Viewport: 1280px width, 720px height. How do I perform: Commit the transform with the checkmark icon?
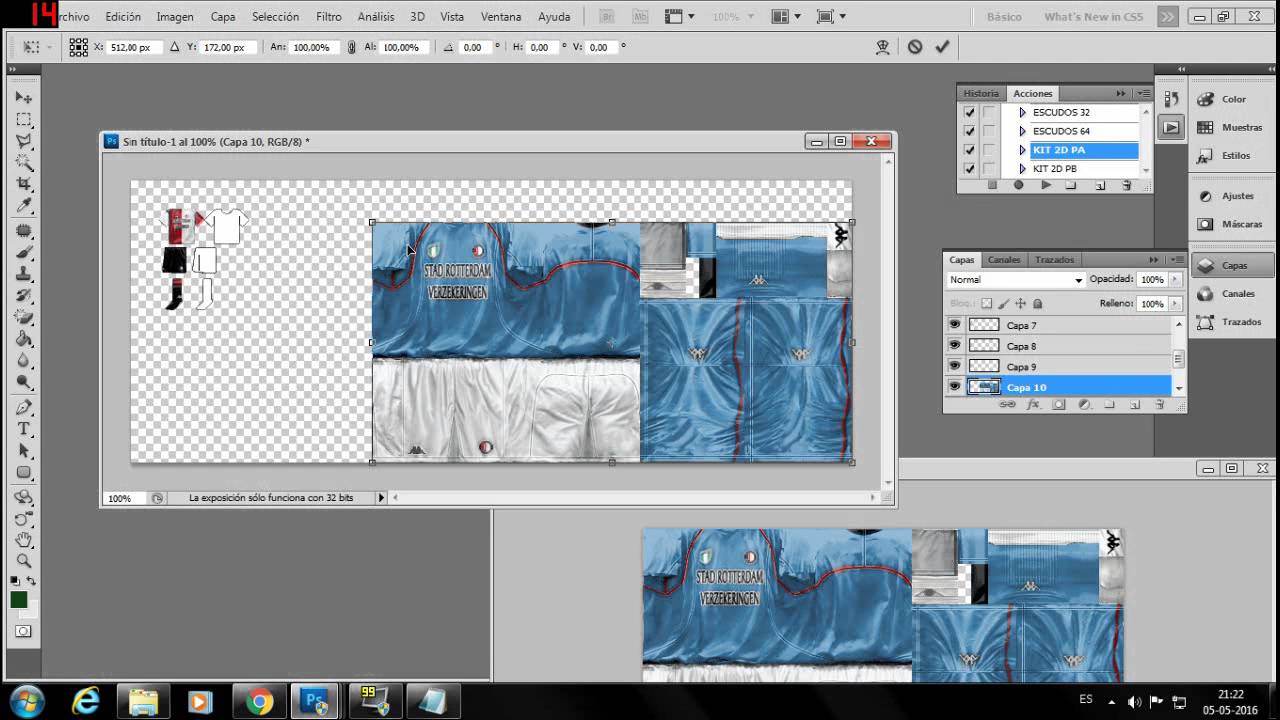942,47
